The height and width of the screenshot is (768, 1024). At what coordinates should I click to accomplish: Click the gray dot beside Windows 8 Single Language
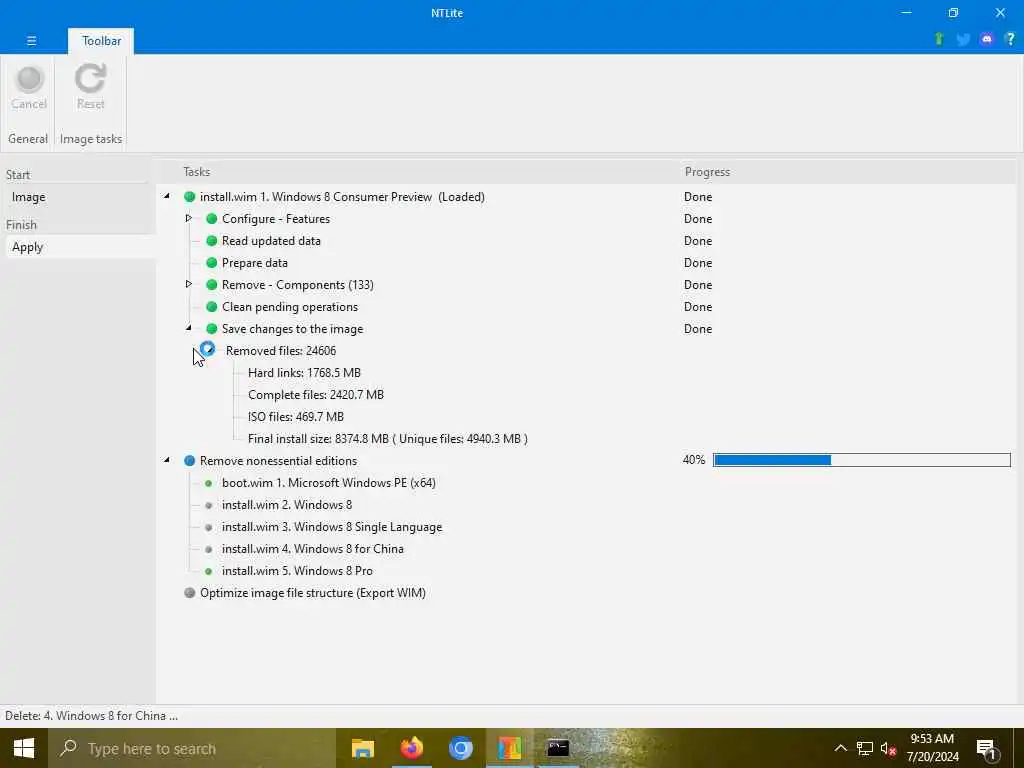click(208, 527)
